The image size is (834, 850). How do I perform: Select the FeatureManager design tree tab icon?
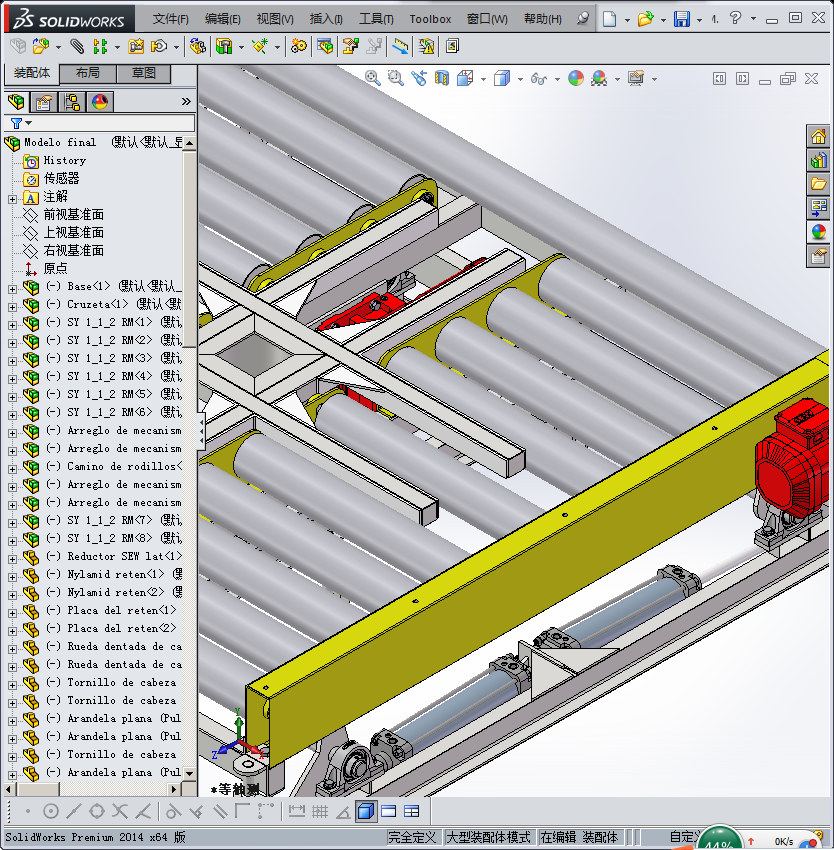pyautogui.click(x=15, y=102)
